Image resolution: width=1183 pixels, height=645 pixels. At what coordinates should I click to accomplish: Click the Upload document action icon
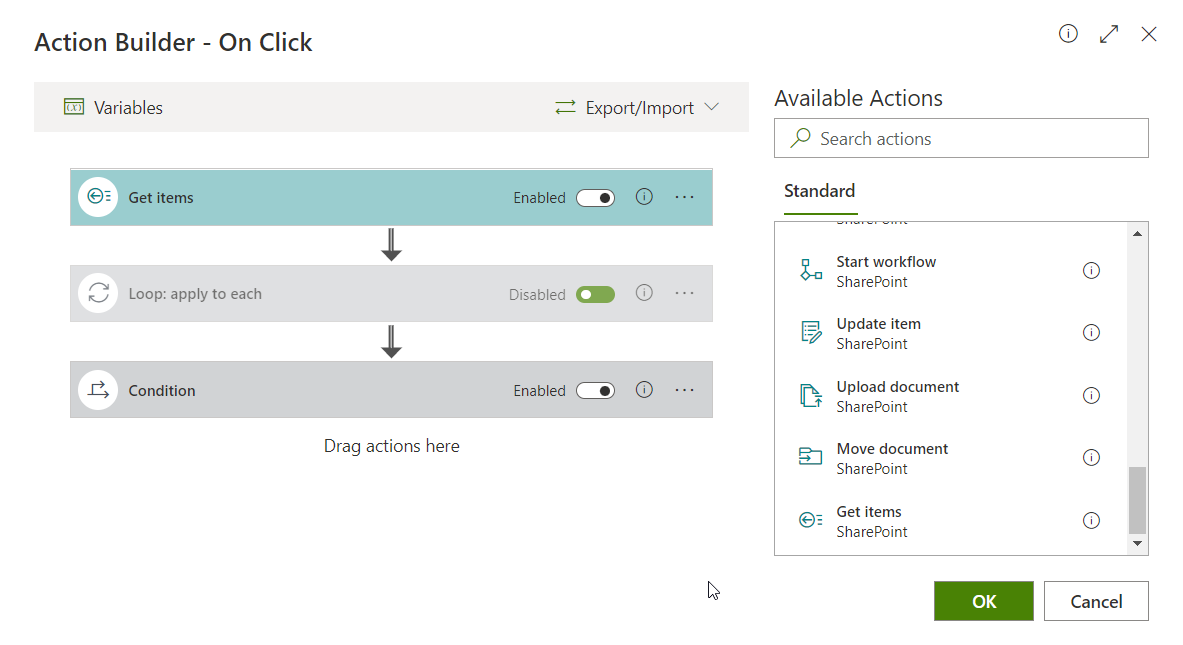(811, 396)
